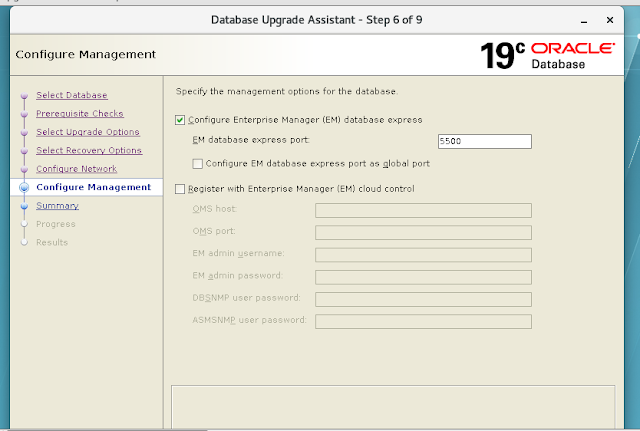Go to the Summary step
Viewport: 640px width, 431px height.
click(57, 205)
